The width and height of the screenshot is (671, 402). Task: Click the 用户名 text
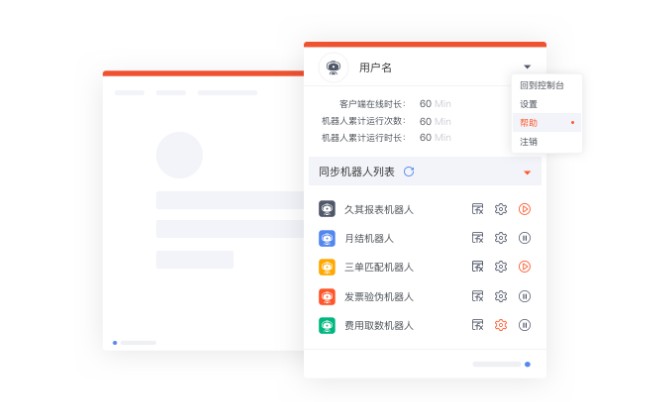[x=375, y=68]
